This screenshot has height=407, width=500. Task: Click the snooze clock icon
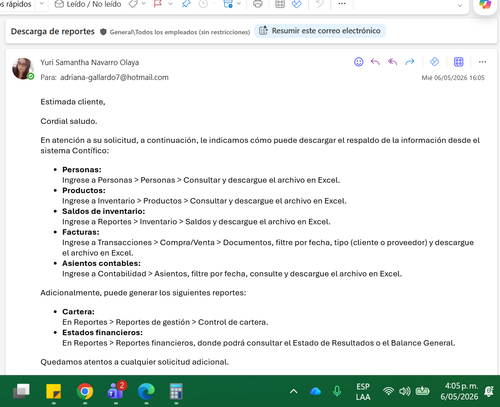pos(203,4)
